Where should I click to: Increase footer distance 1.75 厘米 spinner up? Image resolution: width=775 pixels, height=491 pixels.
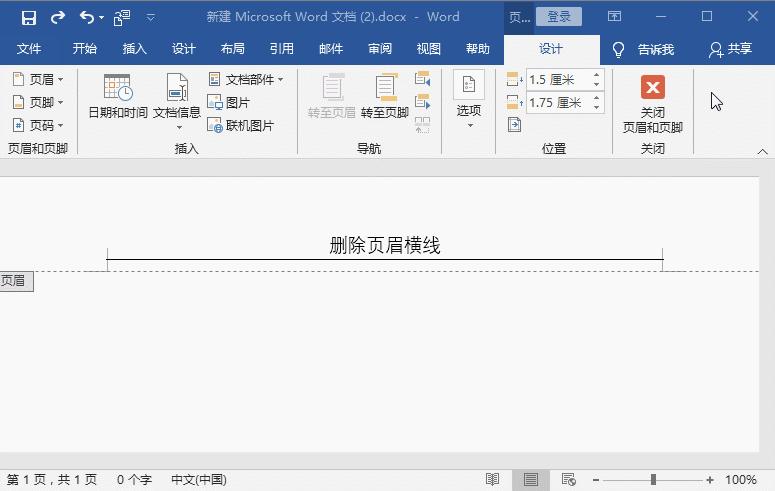coord(597,98)
